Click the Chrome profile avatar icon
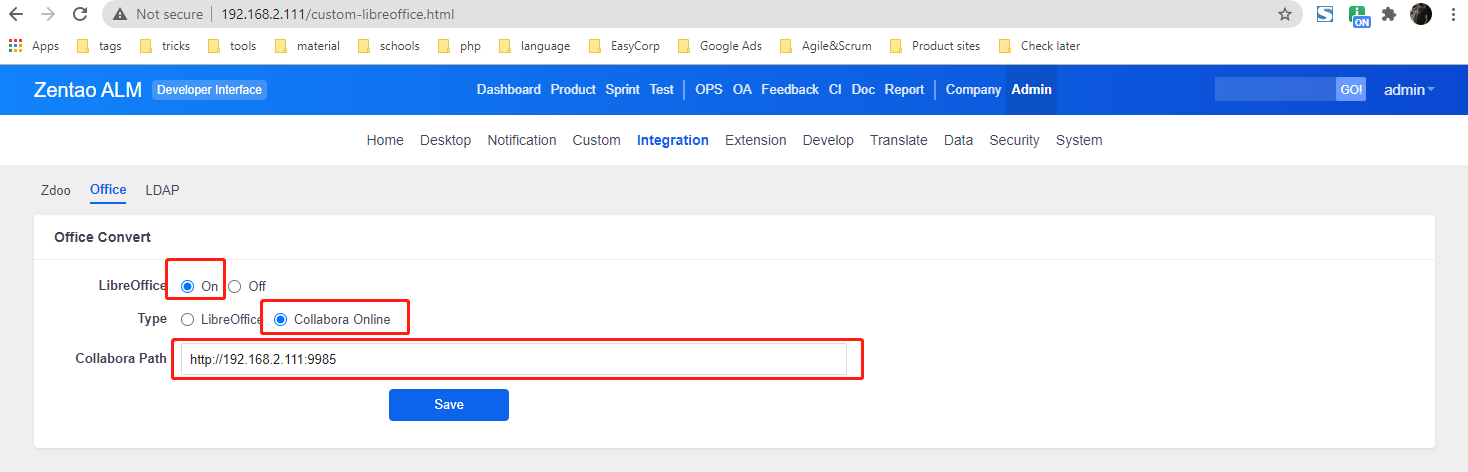The height and width of the screenshot is (472, 1468). coord(1421,15)
